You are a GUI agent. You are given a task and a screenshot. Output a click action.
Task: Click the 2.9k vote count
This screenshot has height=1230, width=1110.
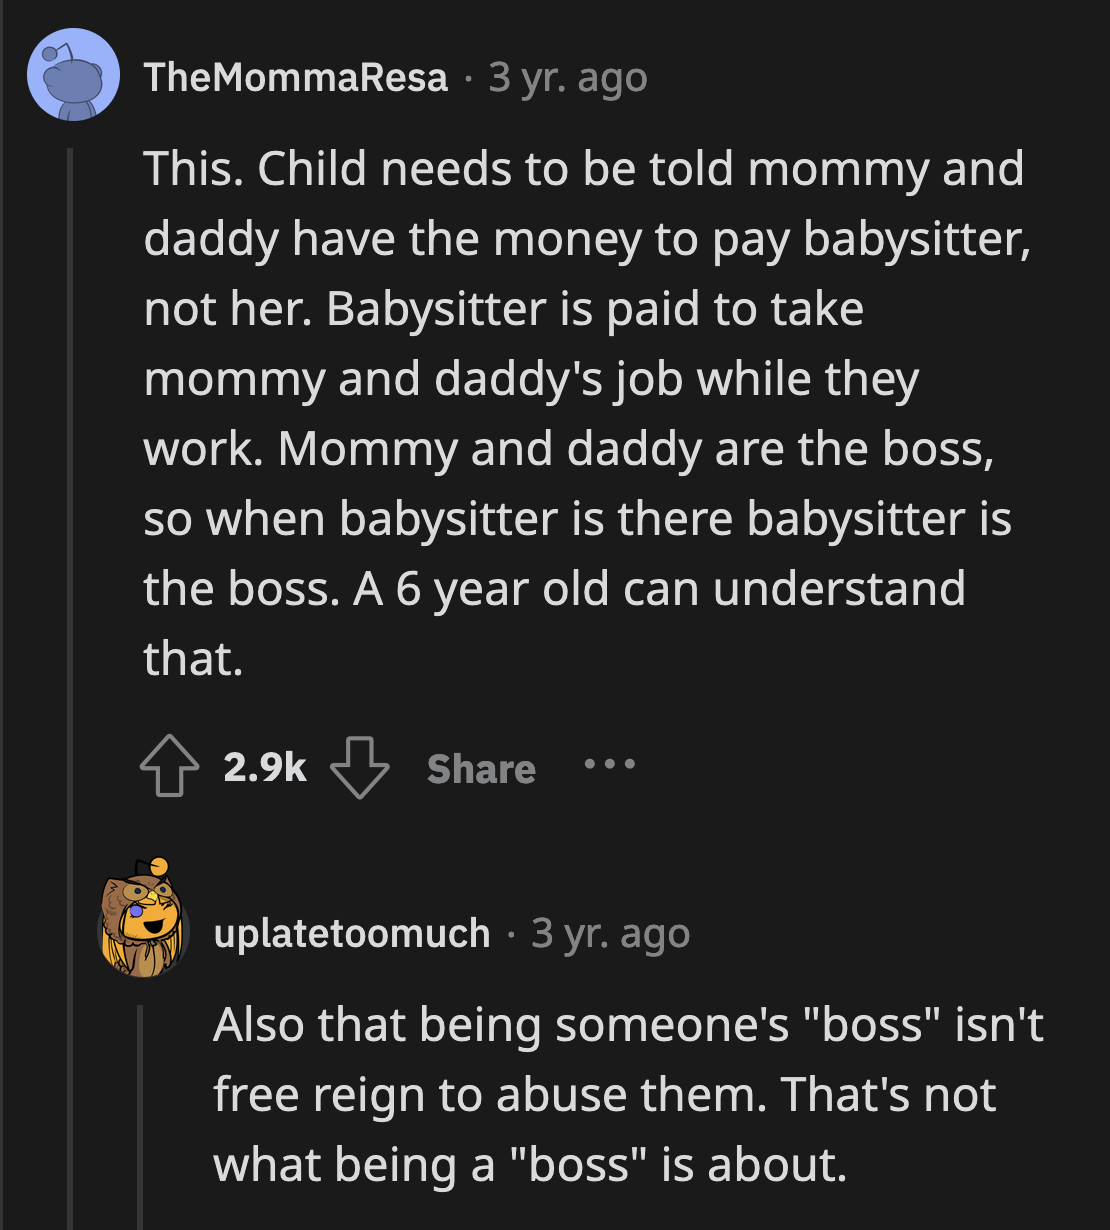click(263, 768)
